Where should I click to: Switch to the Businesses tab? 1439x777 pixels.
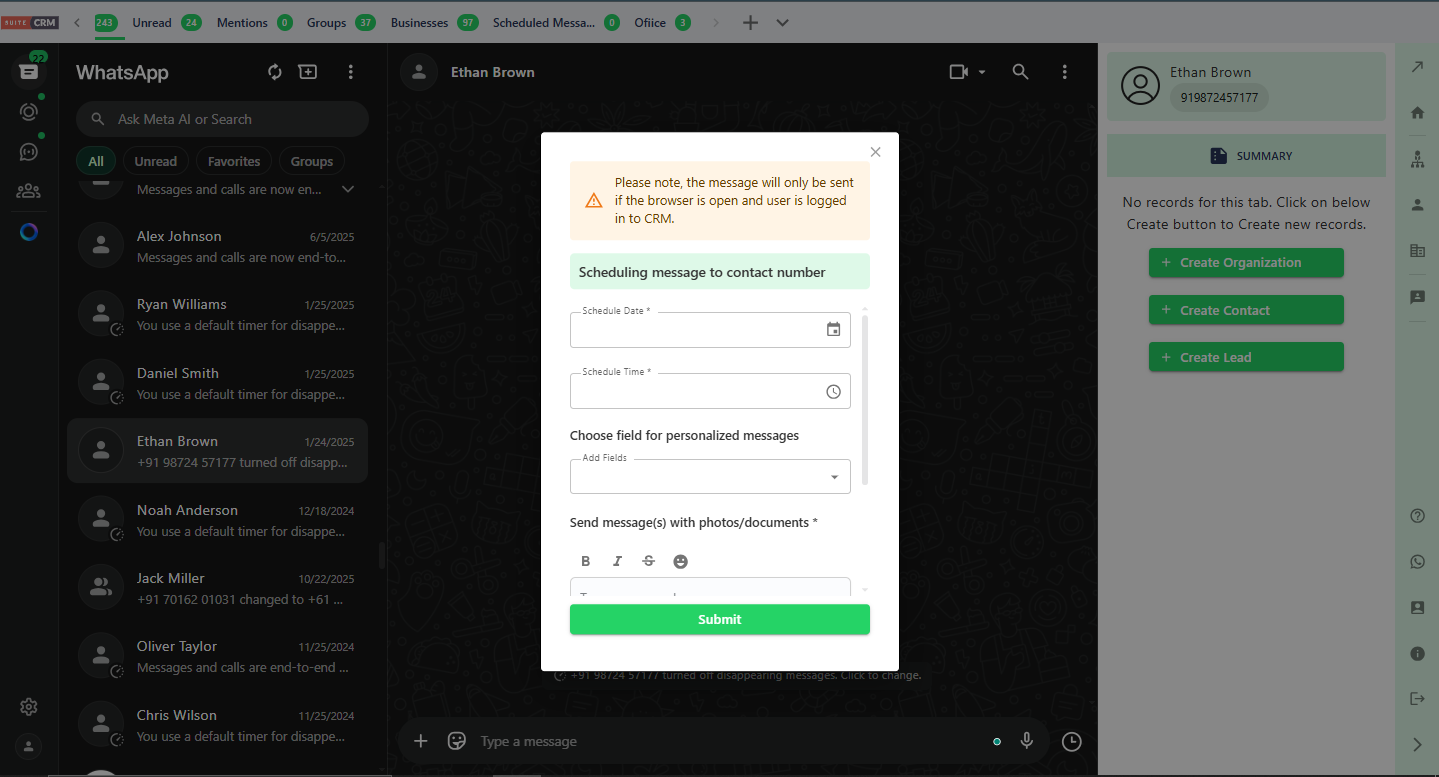click(419, 23)
